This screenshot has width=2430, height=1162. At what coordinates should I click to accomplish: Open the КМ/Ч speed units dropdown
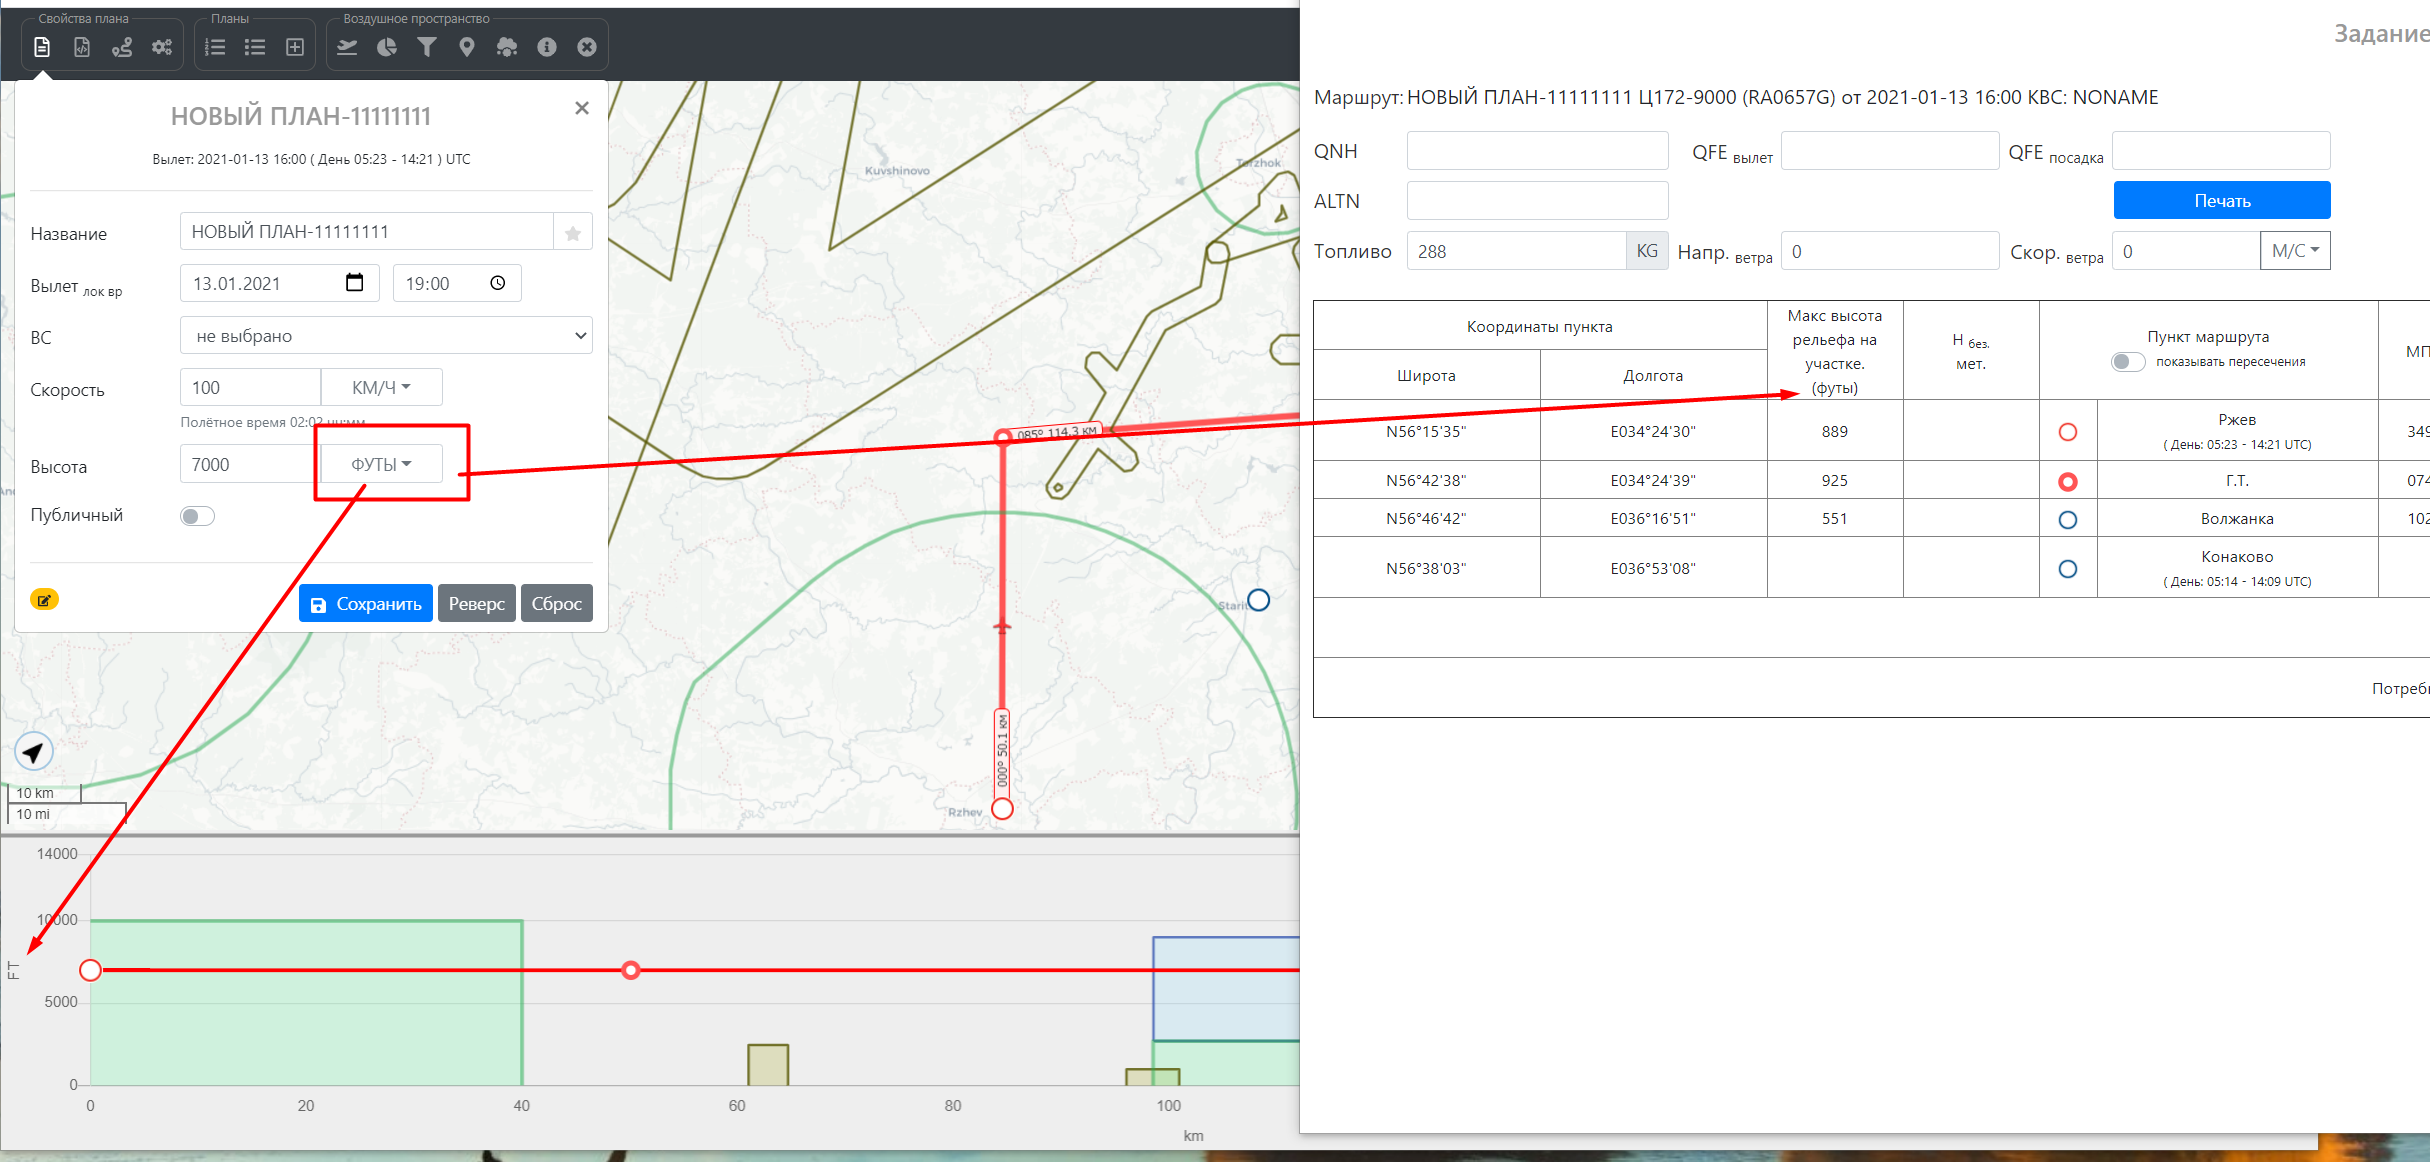(x=381, y=387)
